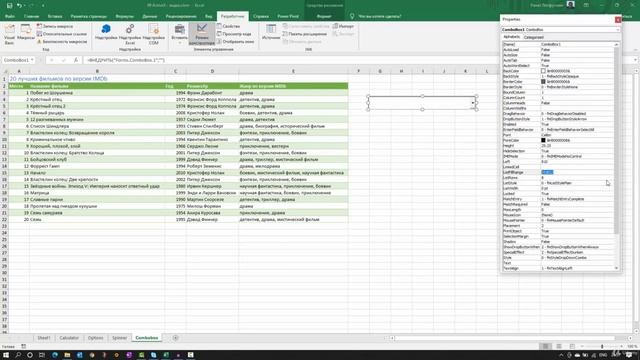Switch to Alphabetic tab in Properties
The height and width of the screenshot is (360, 640).
point(511,37)
